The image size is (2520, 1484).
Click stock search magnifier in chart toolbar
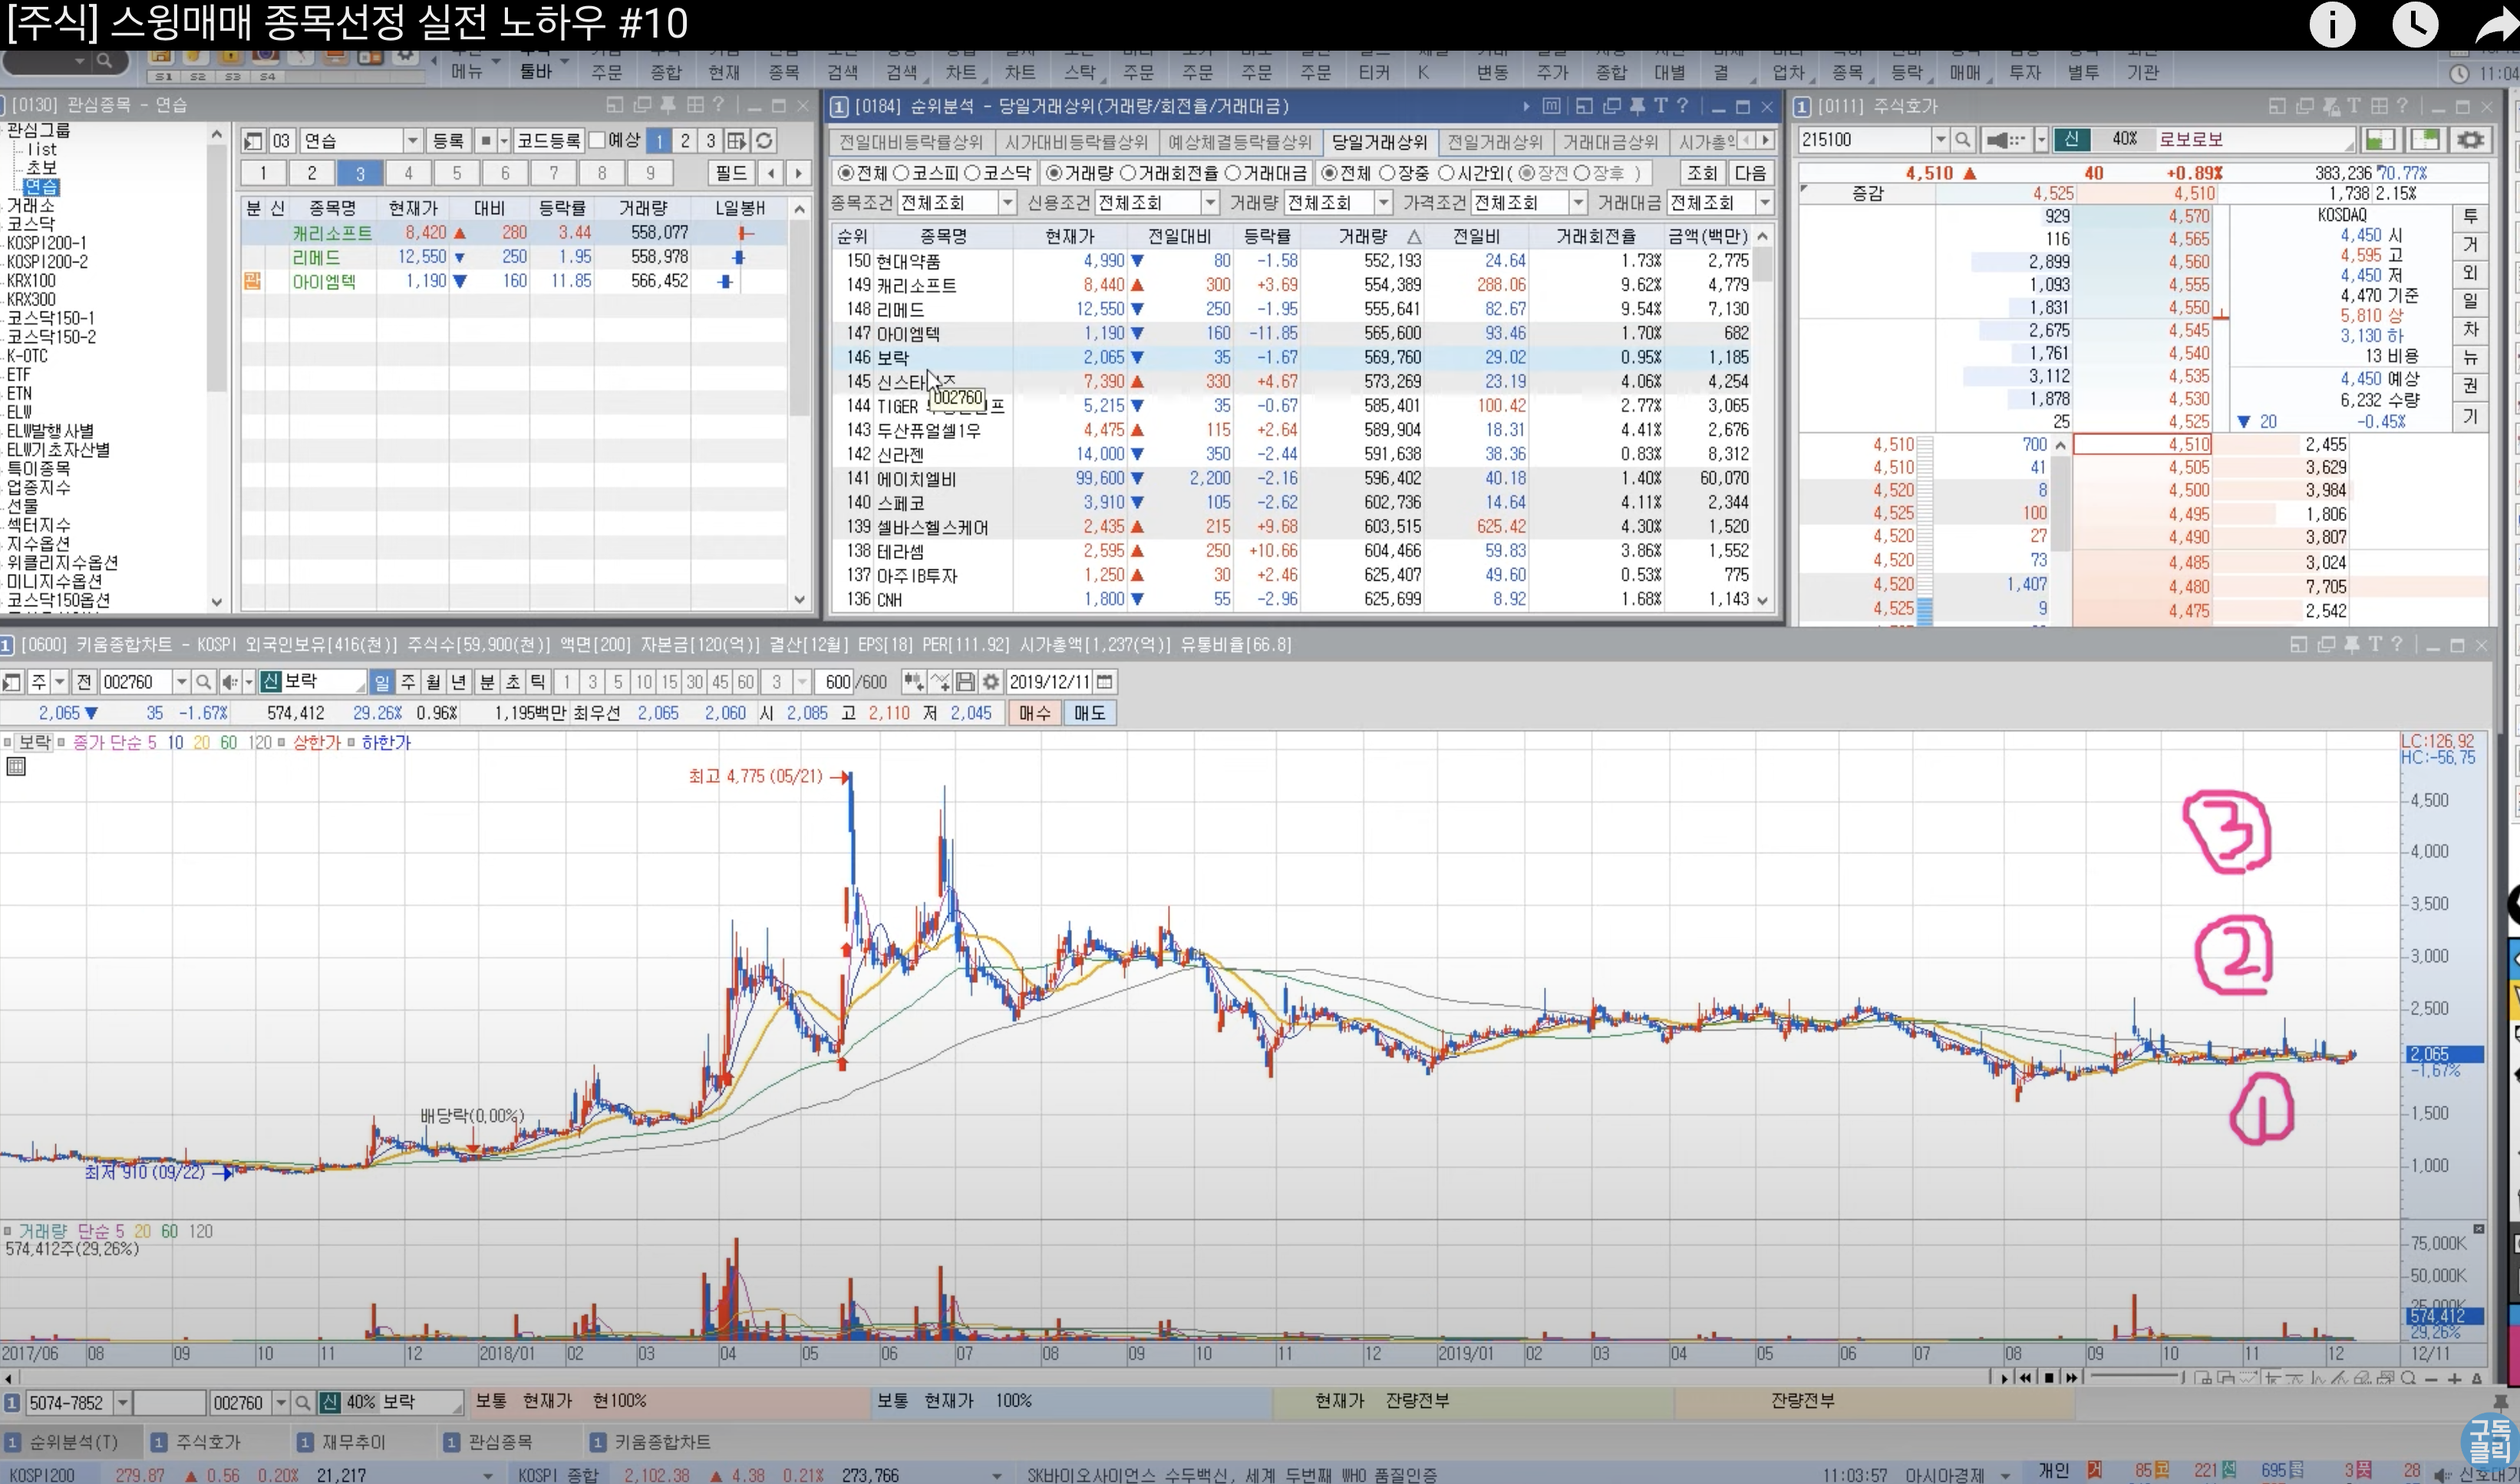click(x=203, y=682)
